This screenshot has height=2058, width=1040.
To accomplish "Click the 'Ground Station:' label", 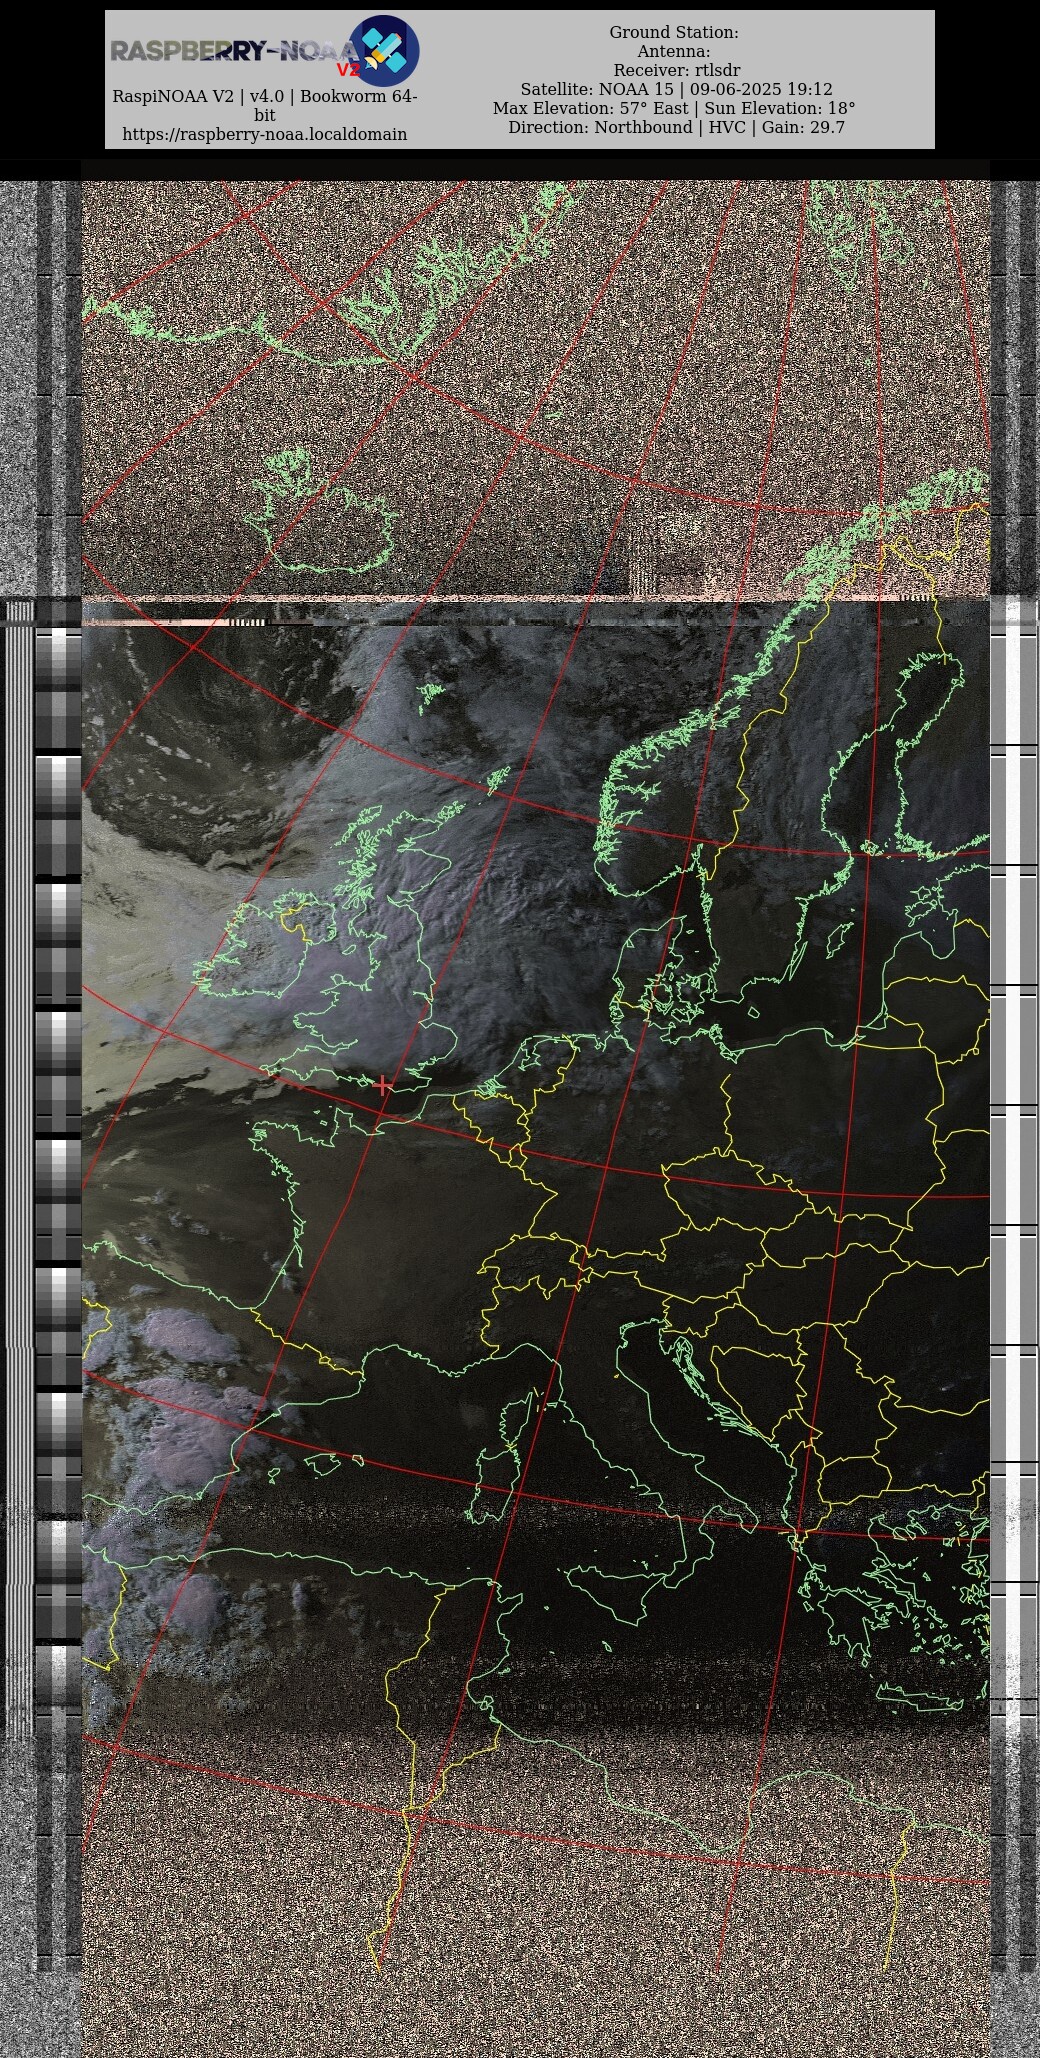I will coord(674,32).
